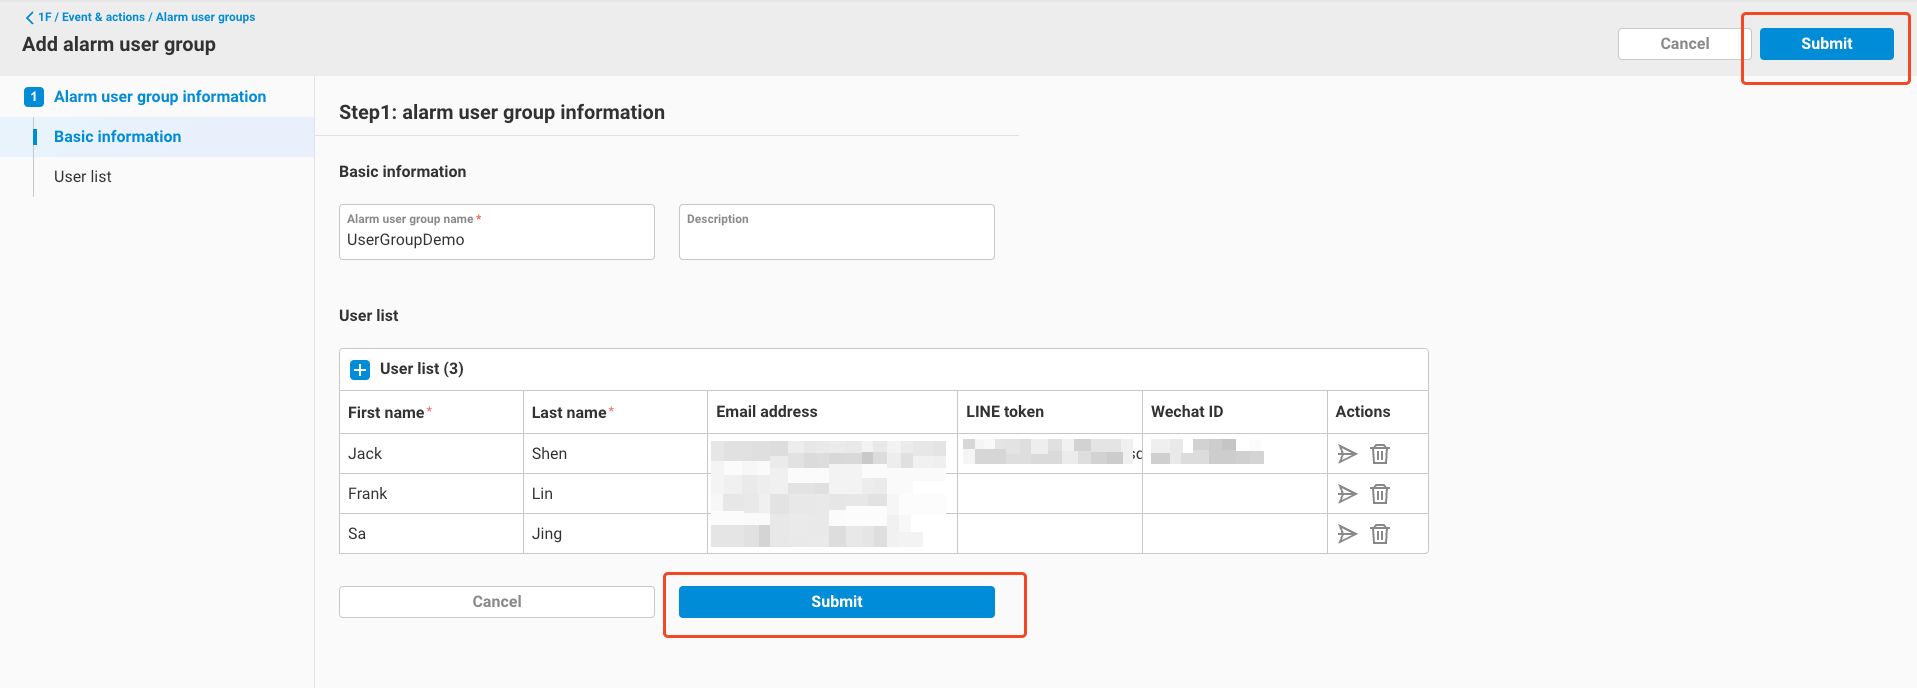Click the send test icon for Sa

coord(1347,534)
